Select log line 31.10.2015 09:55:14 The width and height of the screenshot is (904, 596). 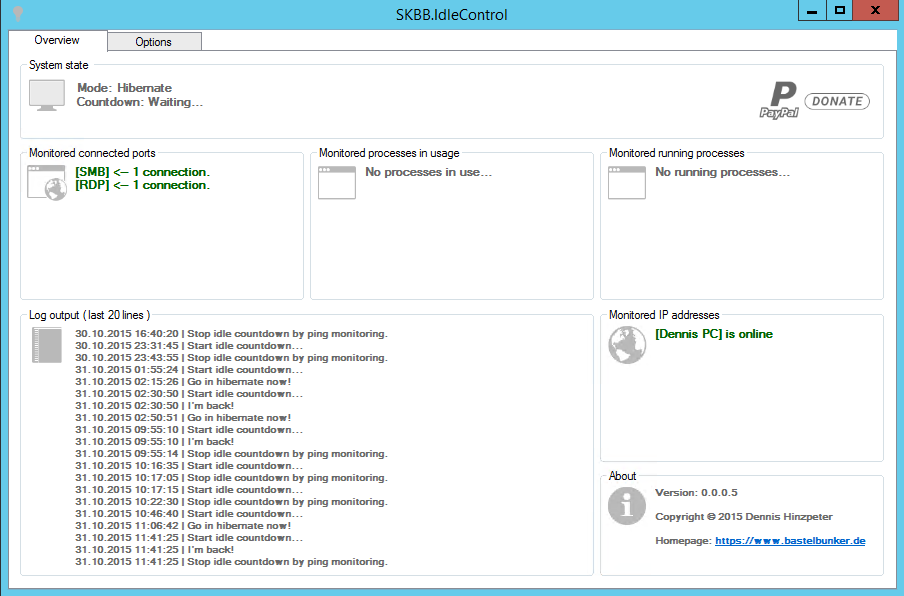point(231,454)
